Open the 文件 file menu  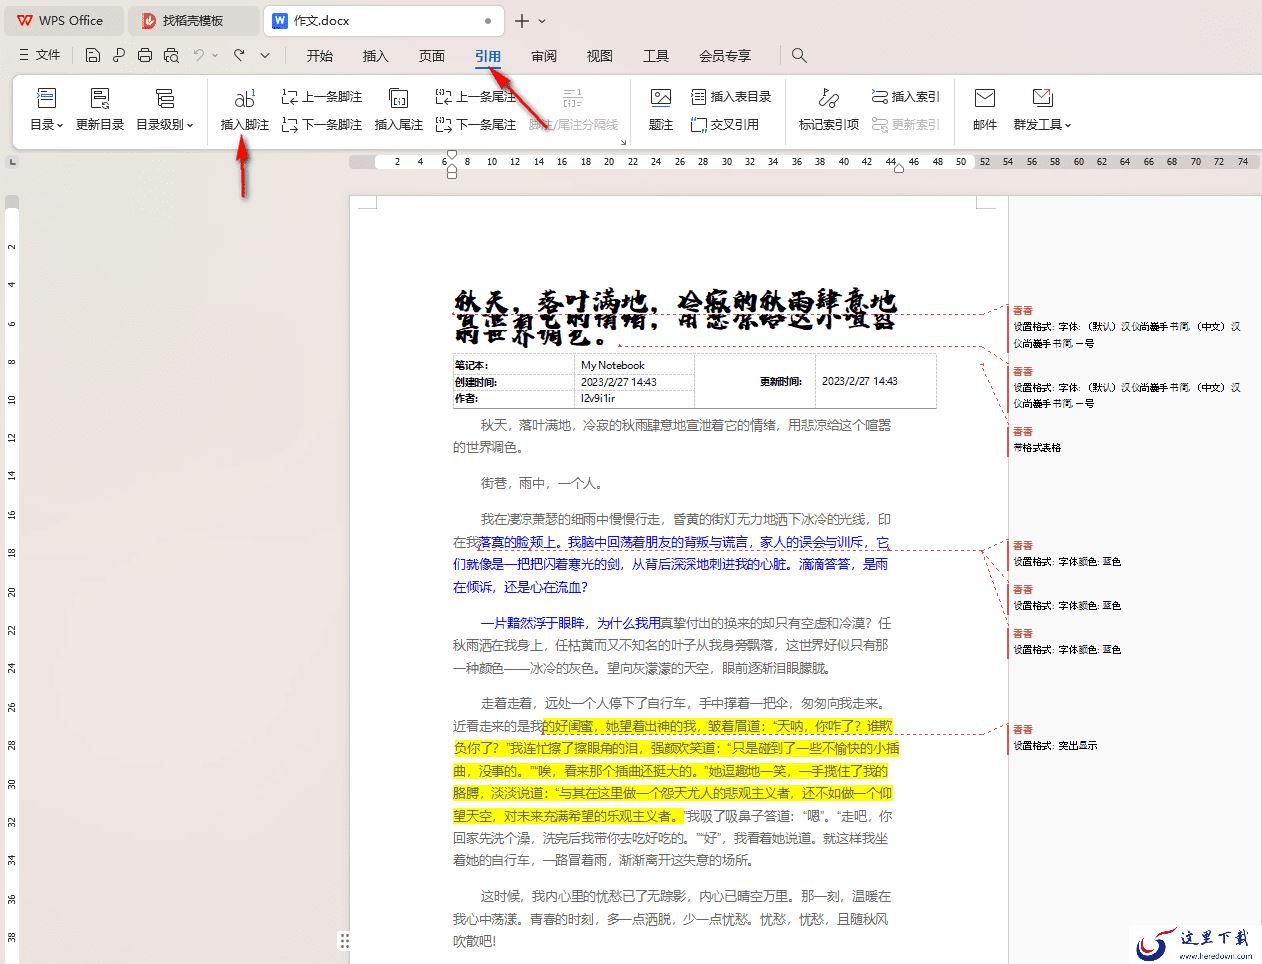40,55
